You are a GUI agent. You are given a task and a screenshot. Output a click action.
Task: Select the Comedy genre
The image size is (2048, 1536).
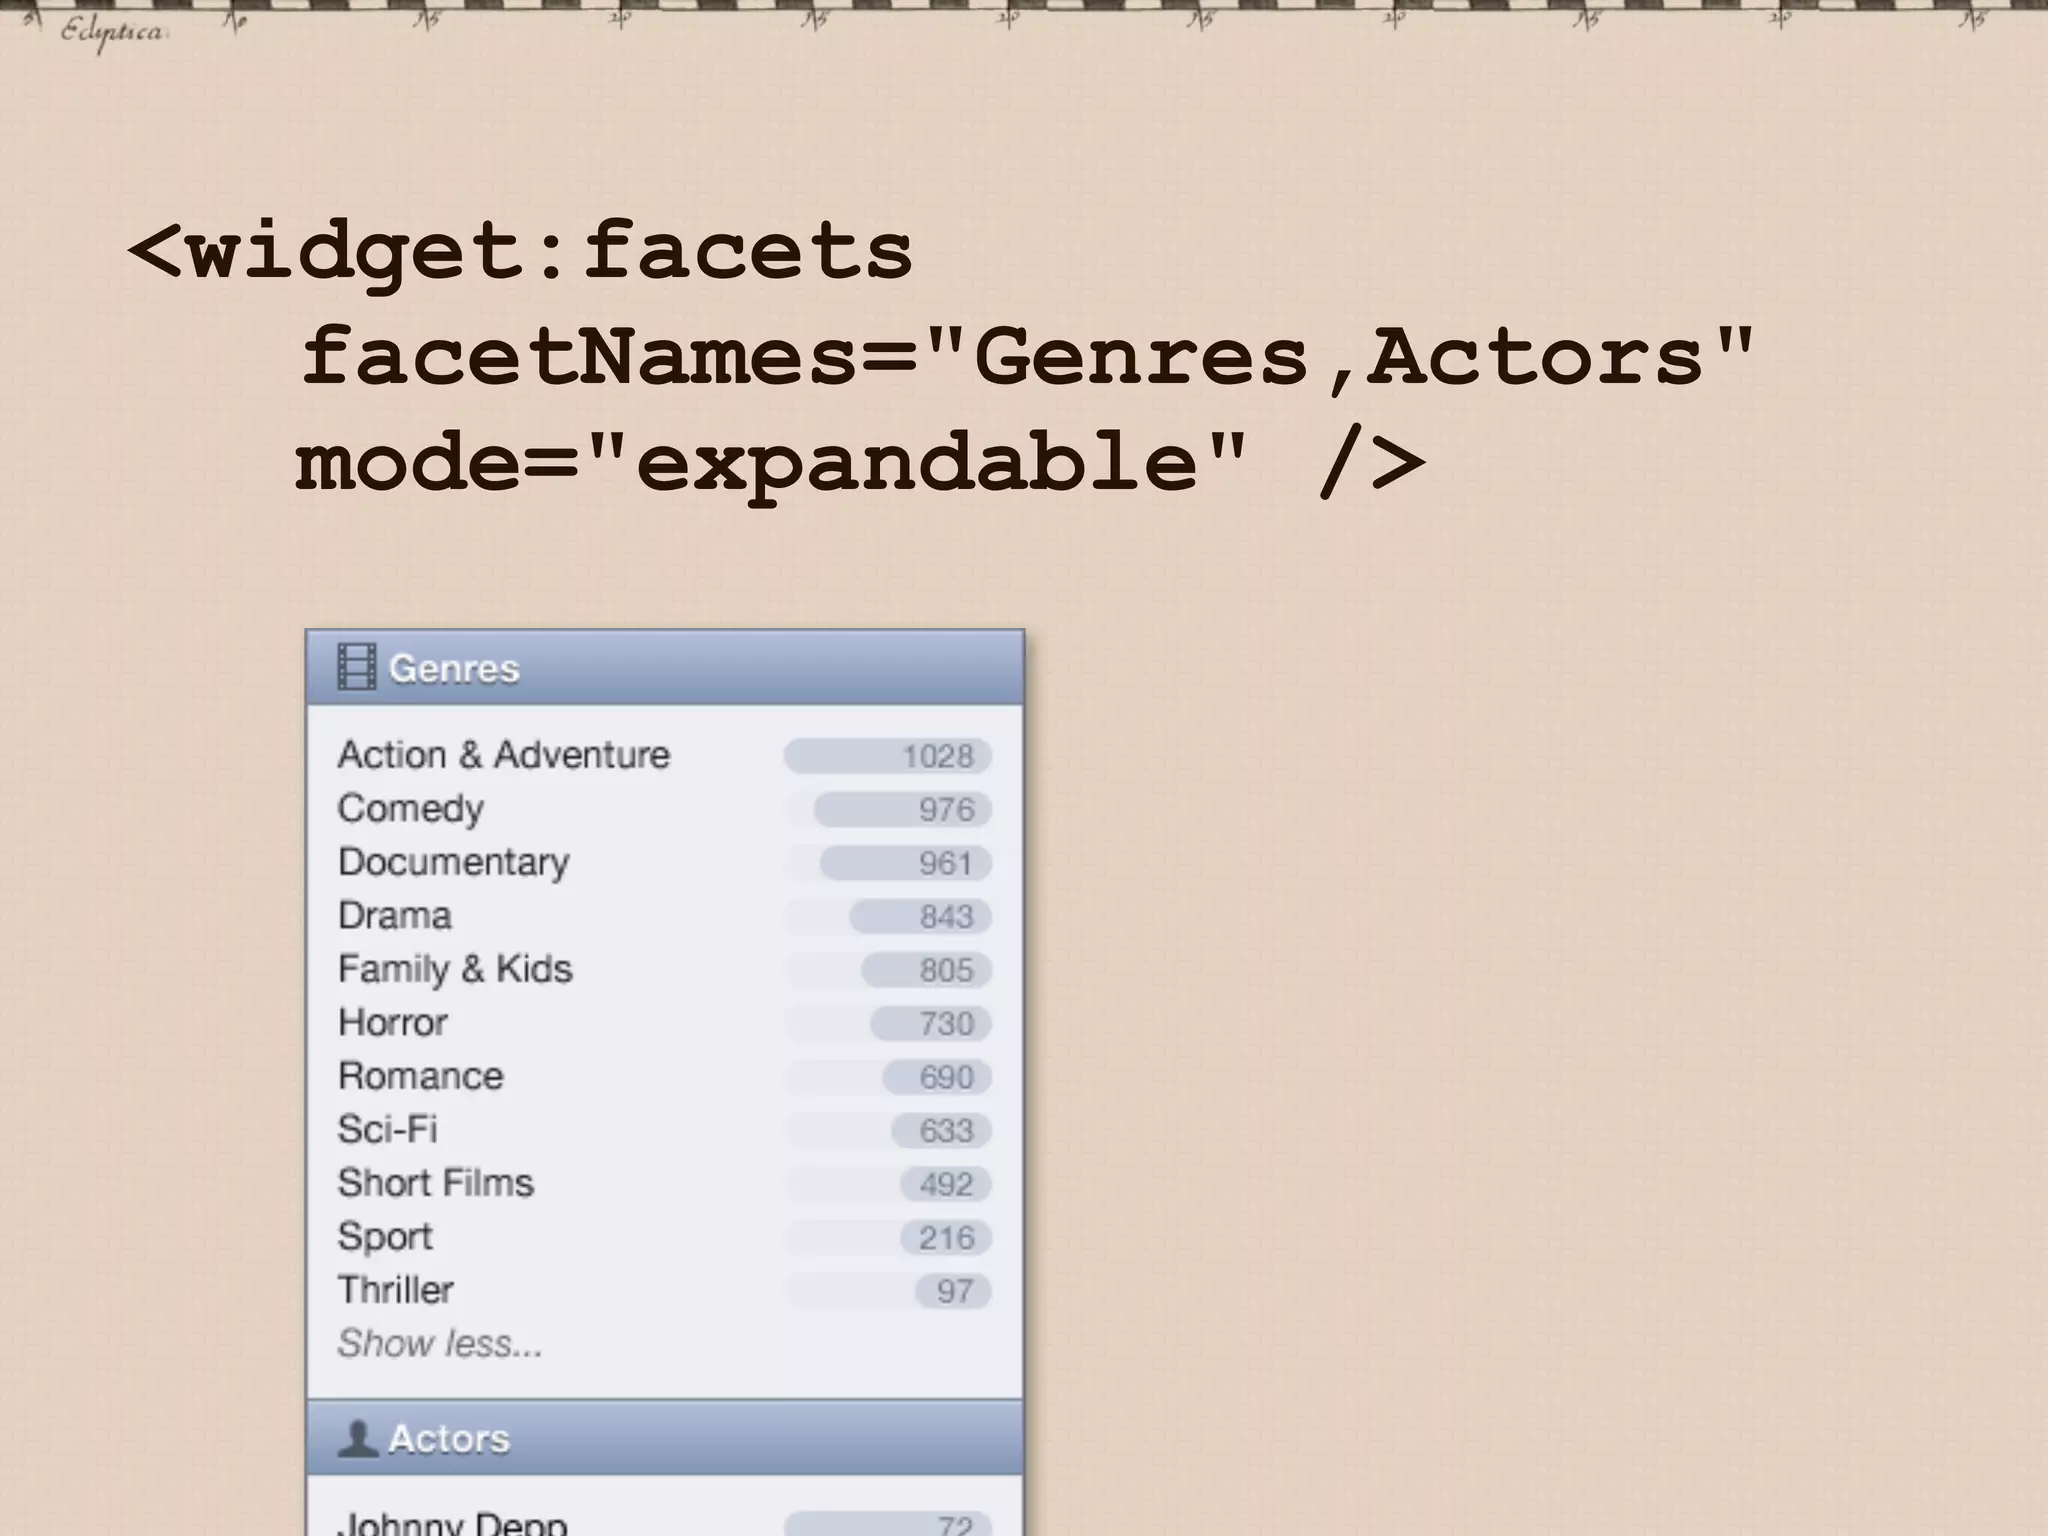(411, 809)
